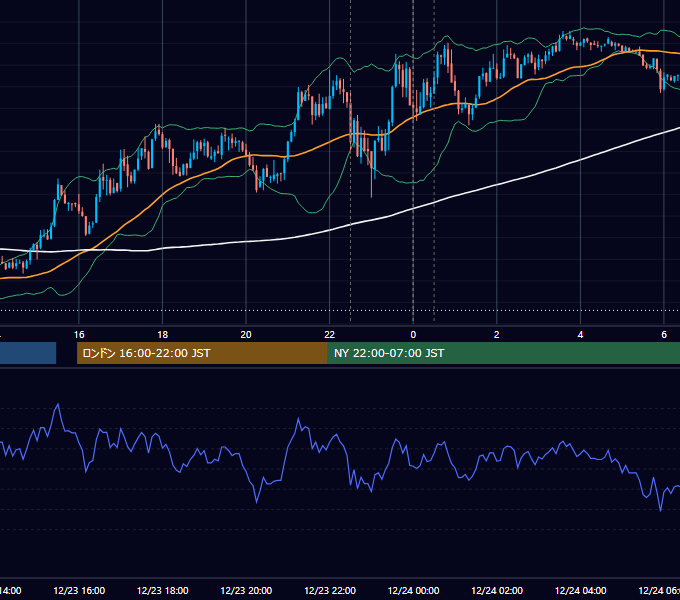Click the 18 hour label on upper axis
Image resolution: width=680 pixels, height=600 pixels.
[163, 335]
